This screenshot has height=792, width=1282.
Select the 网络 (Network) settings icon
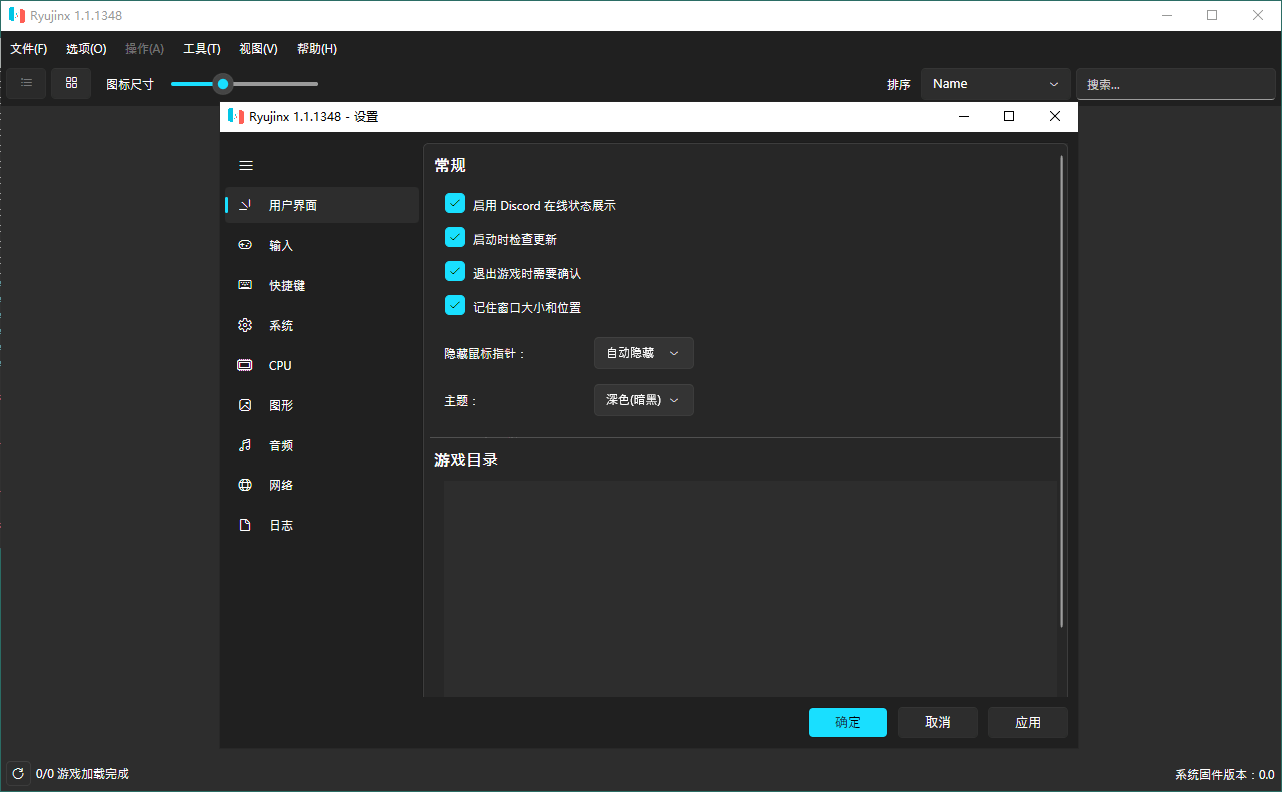click(x=245, y=485)
